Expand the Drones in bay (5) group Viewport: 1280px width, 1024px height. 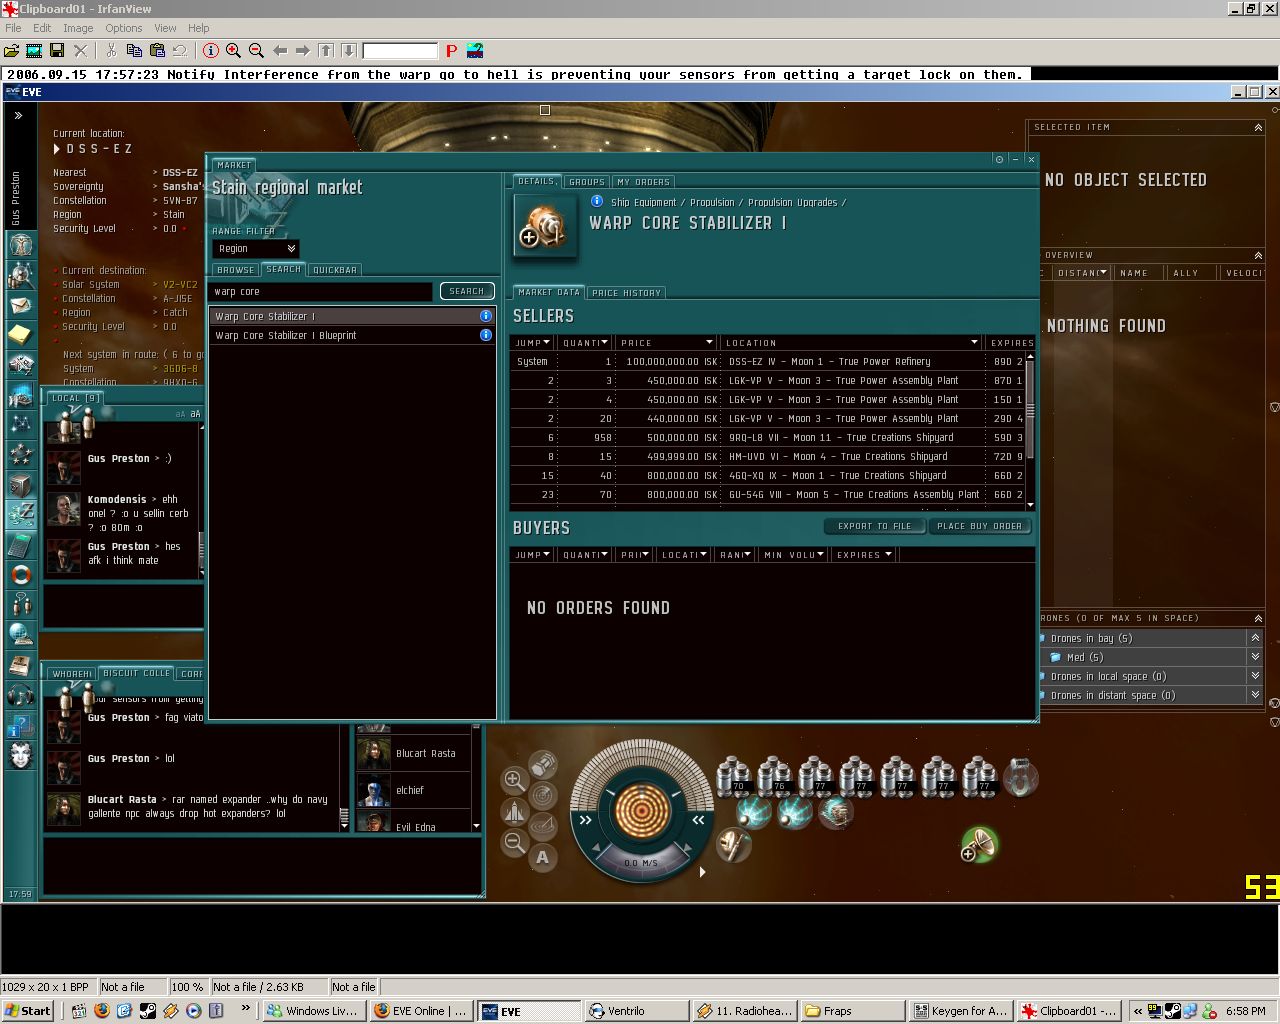[1255, 638]
